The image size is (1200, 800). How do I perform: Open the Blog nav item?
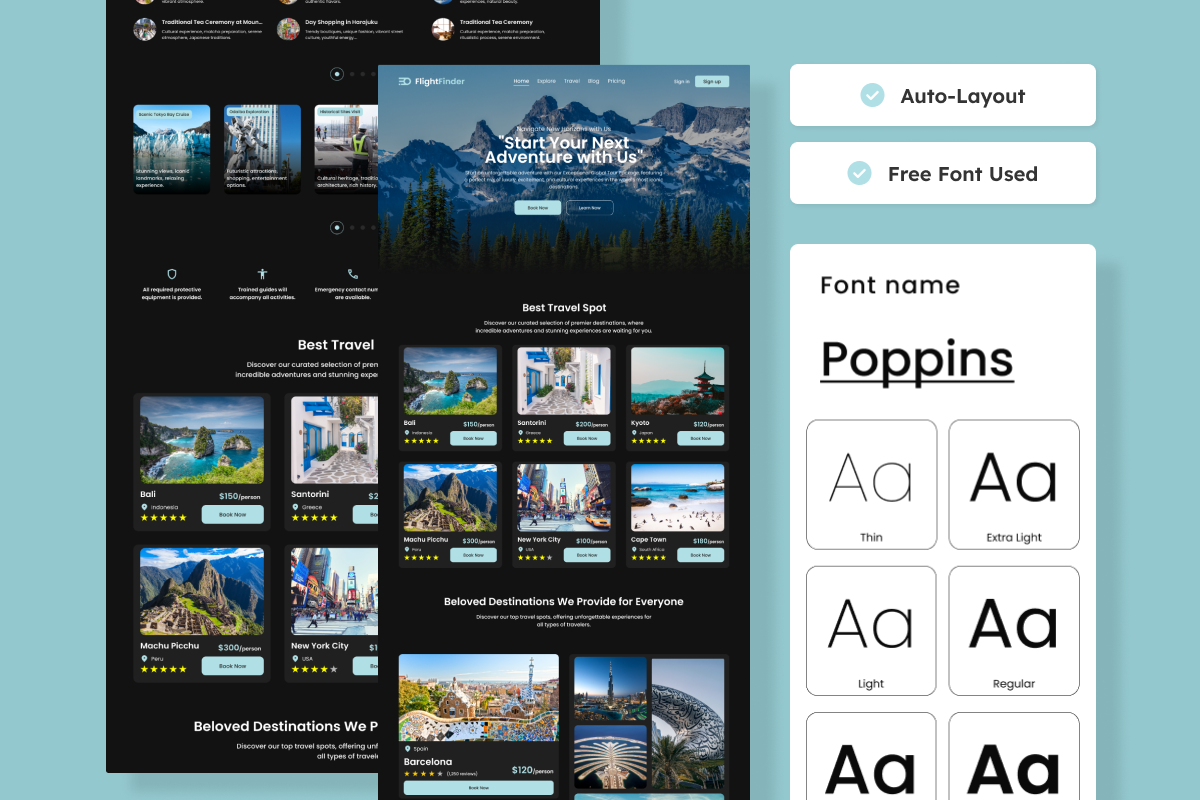click(x=594, y=81)
